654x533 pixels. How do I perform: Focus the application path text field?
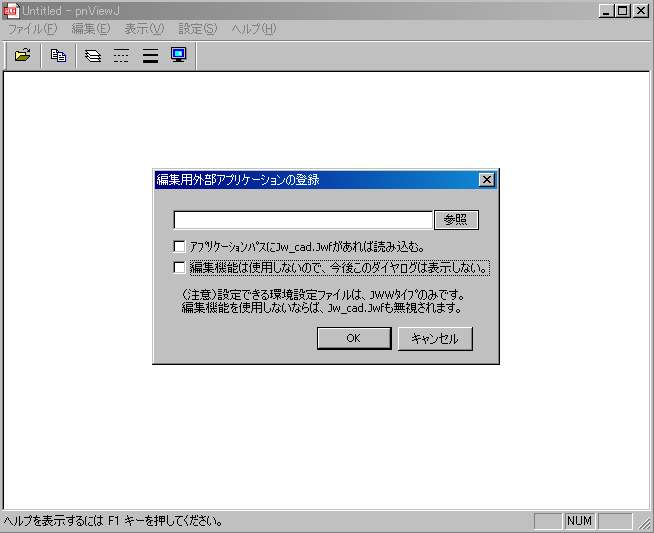tap(303, 220)
